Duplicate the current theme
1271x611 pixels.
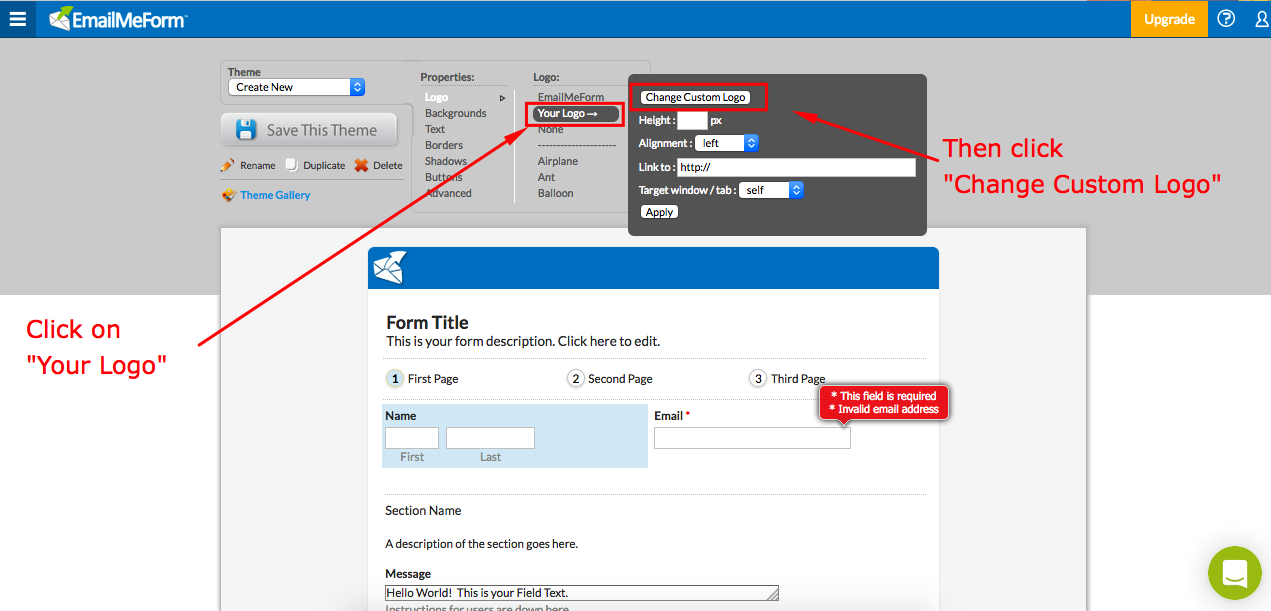(x=324, y=166)
